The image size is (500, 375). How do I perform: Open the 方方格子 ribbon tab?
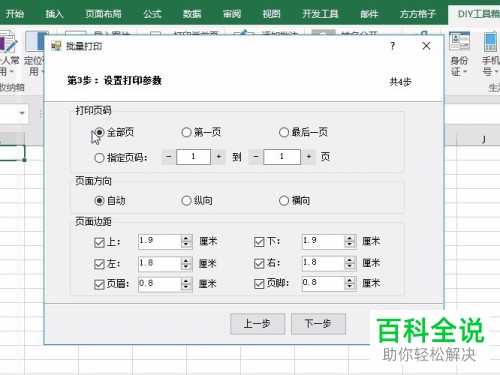click(418, 14)
